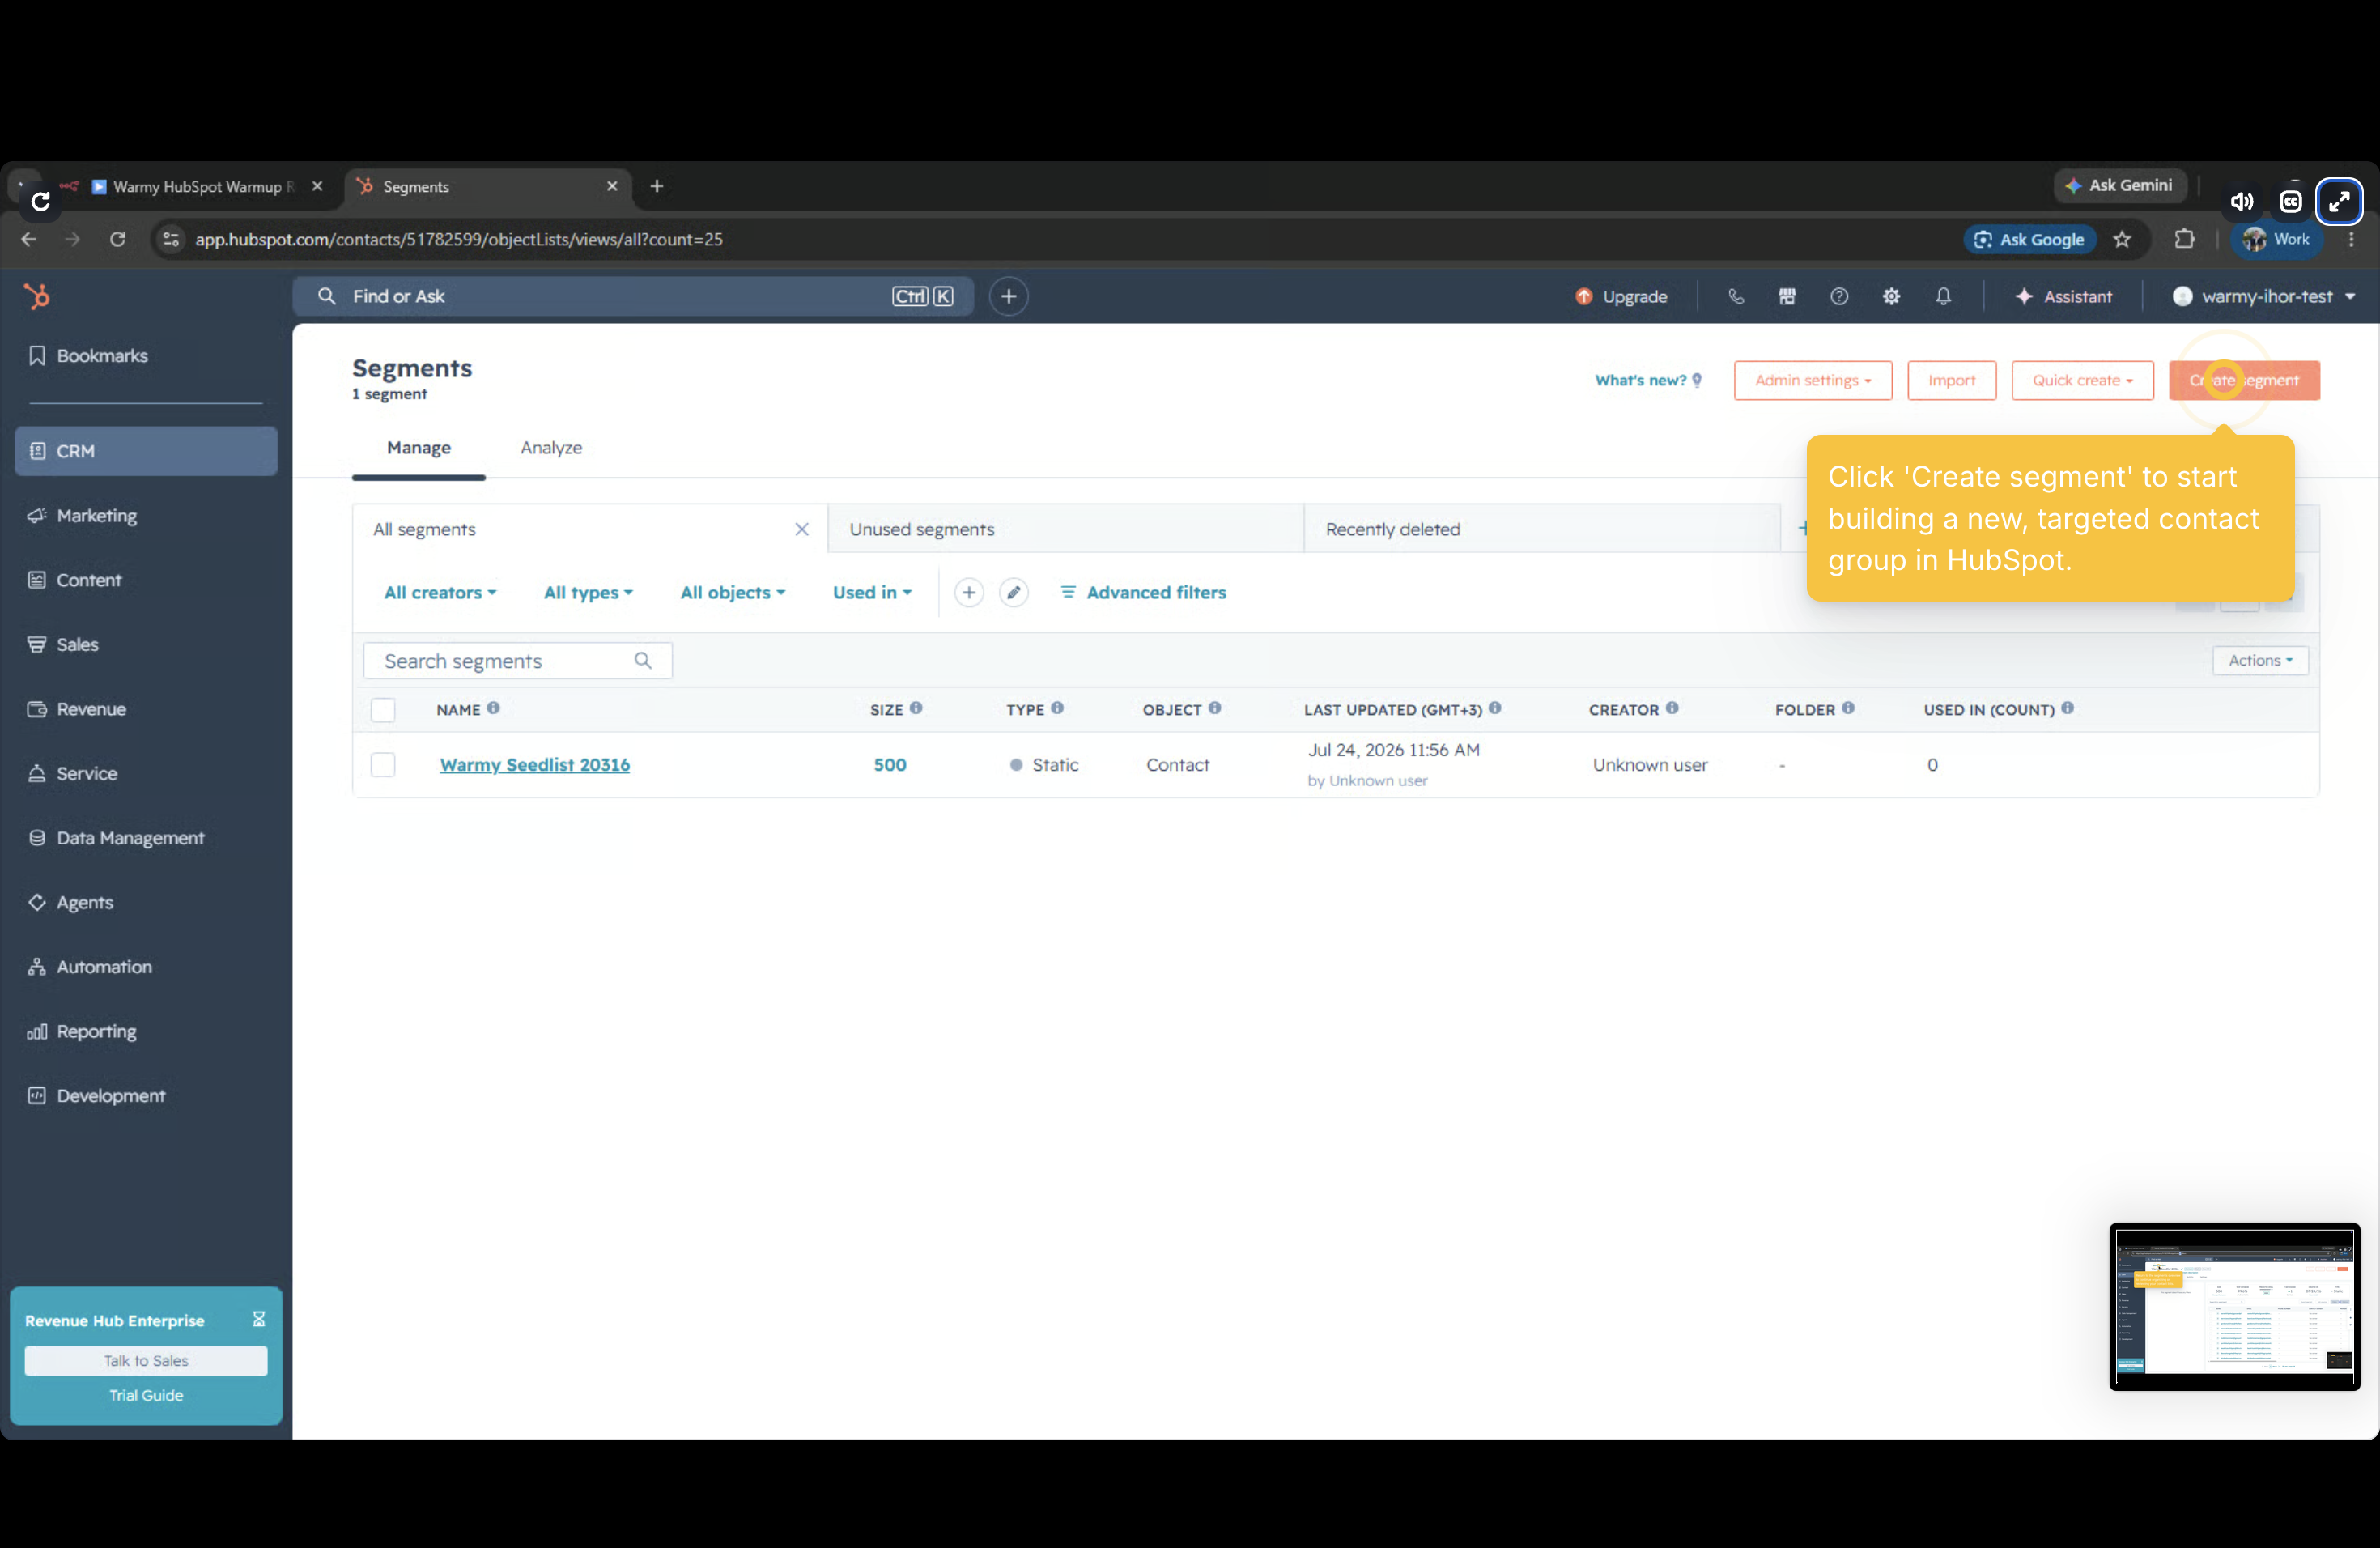This screenshot has height=1548, width=2380.
Task: Click the What's new? link
Action: click(1648, 380)
